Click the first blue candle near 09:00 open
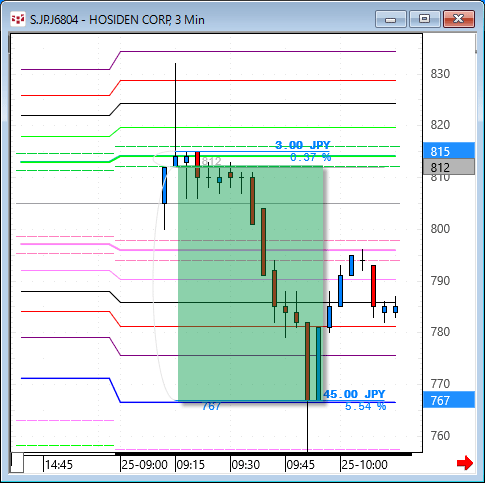This screenshot has width=485, height=483. tap(164, 185)
